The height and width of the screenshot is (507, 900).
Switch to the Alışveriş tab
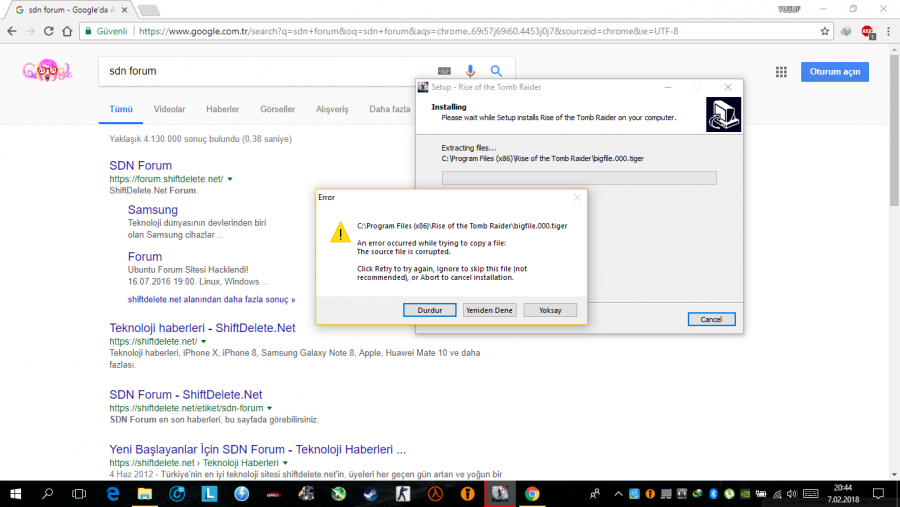[332, 109]
